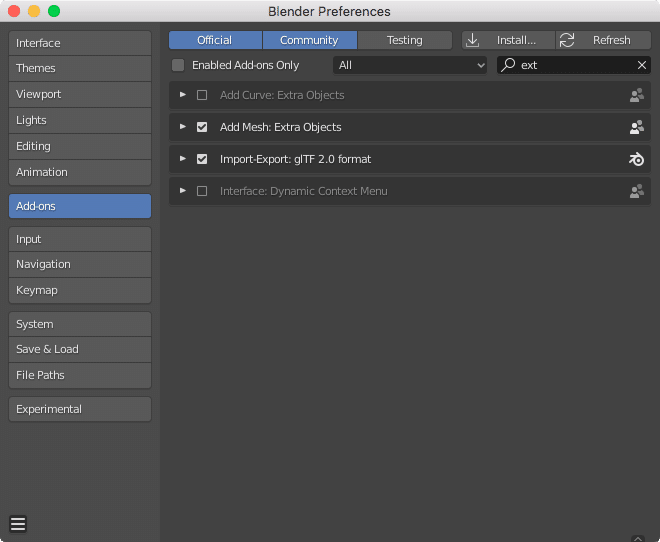
Task: Click the community icon on Add Curve row
Action: click(x=636, y=95)
